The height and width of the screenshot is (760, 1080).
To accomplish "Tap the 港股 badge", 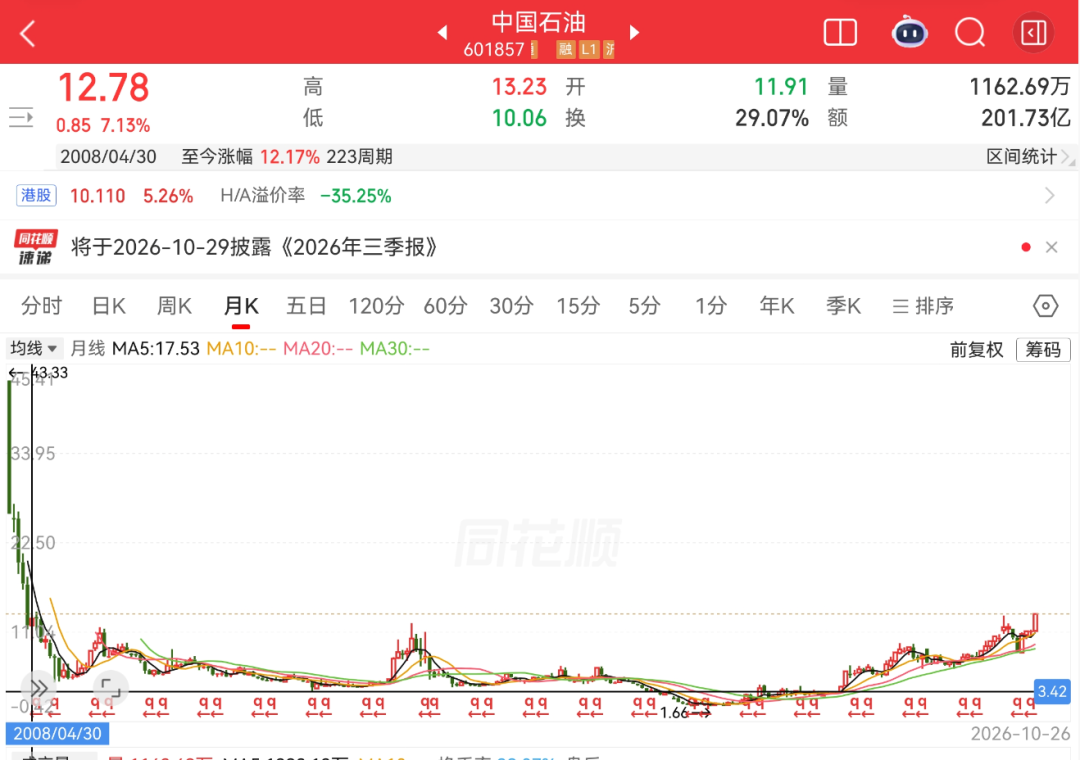I will click(x=36, y=196).
